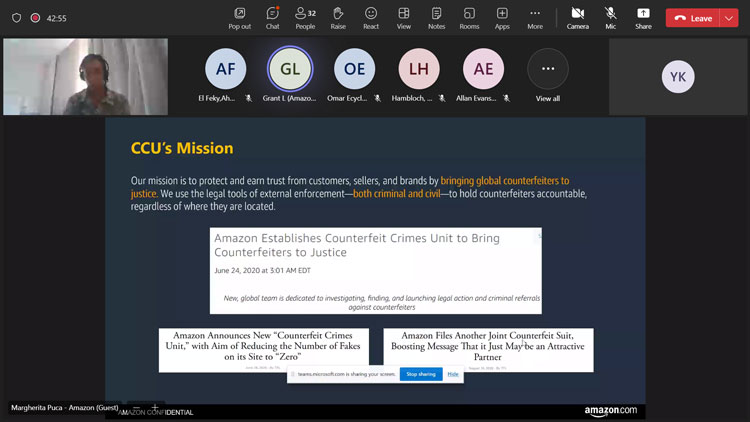Open breakout Rooms

[x=469, y=17]
